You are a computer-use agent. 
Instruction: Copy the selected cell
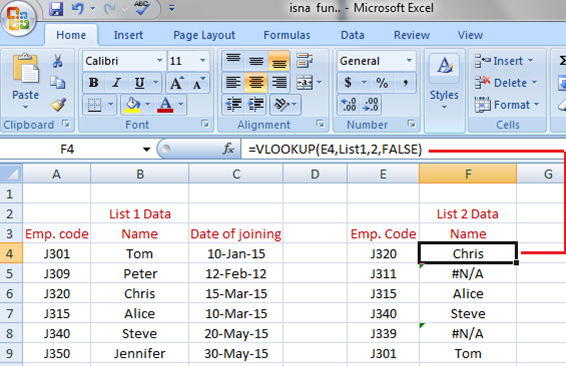(57, 83)
